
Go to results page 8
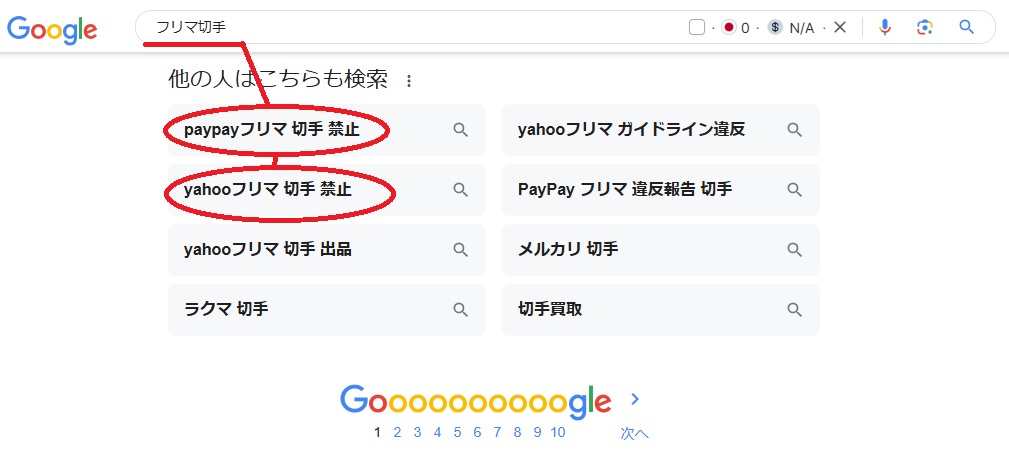(517, 432)
